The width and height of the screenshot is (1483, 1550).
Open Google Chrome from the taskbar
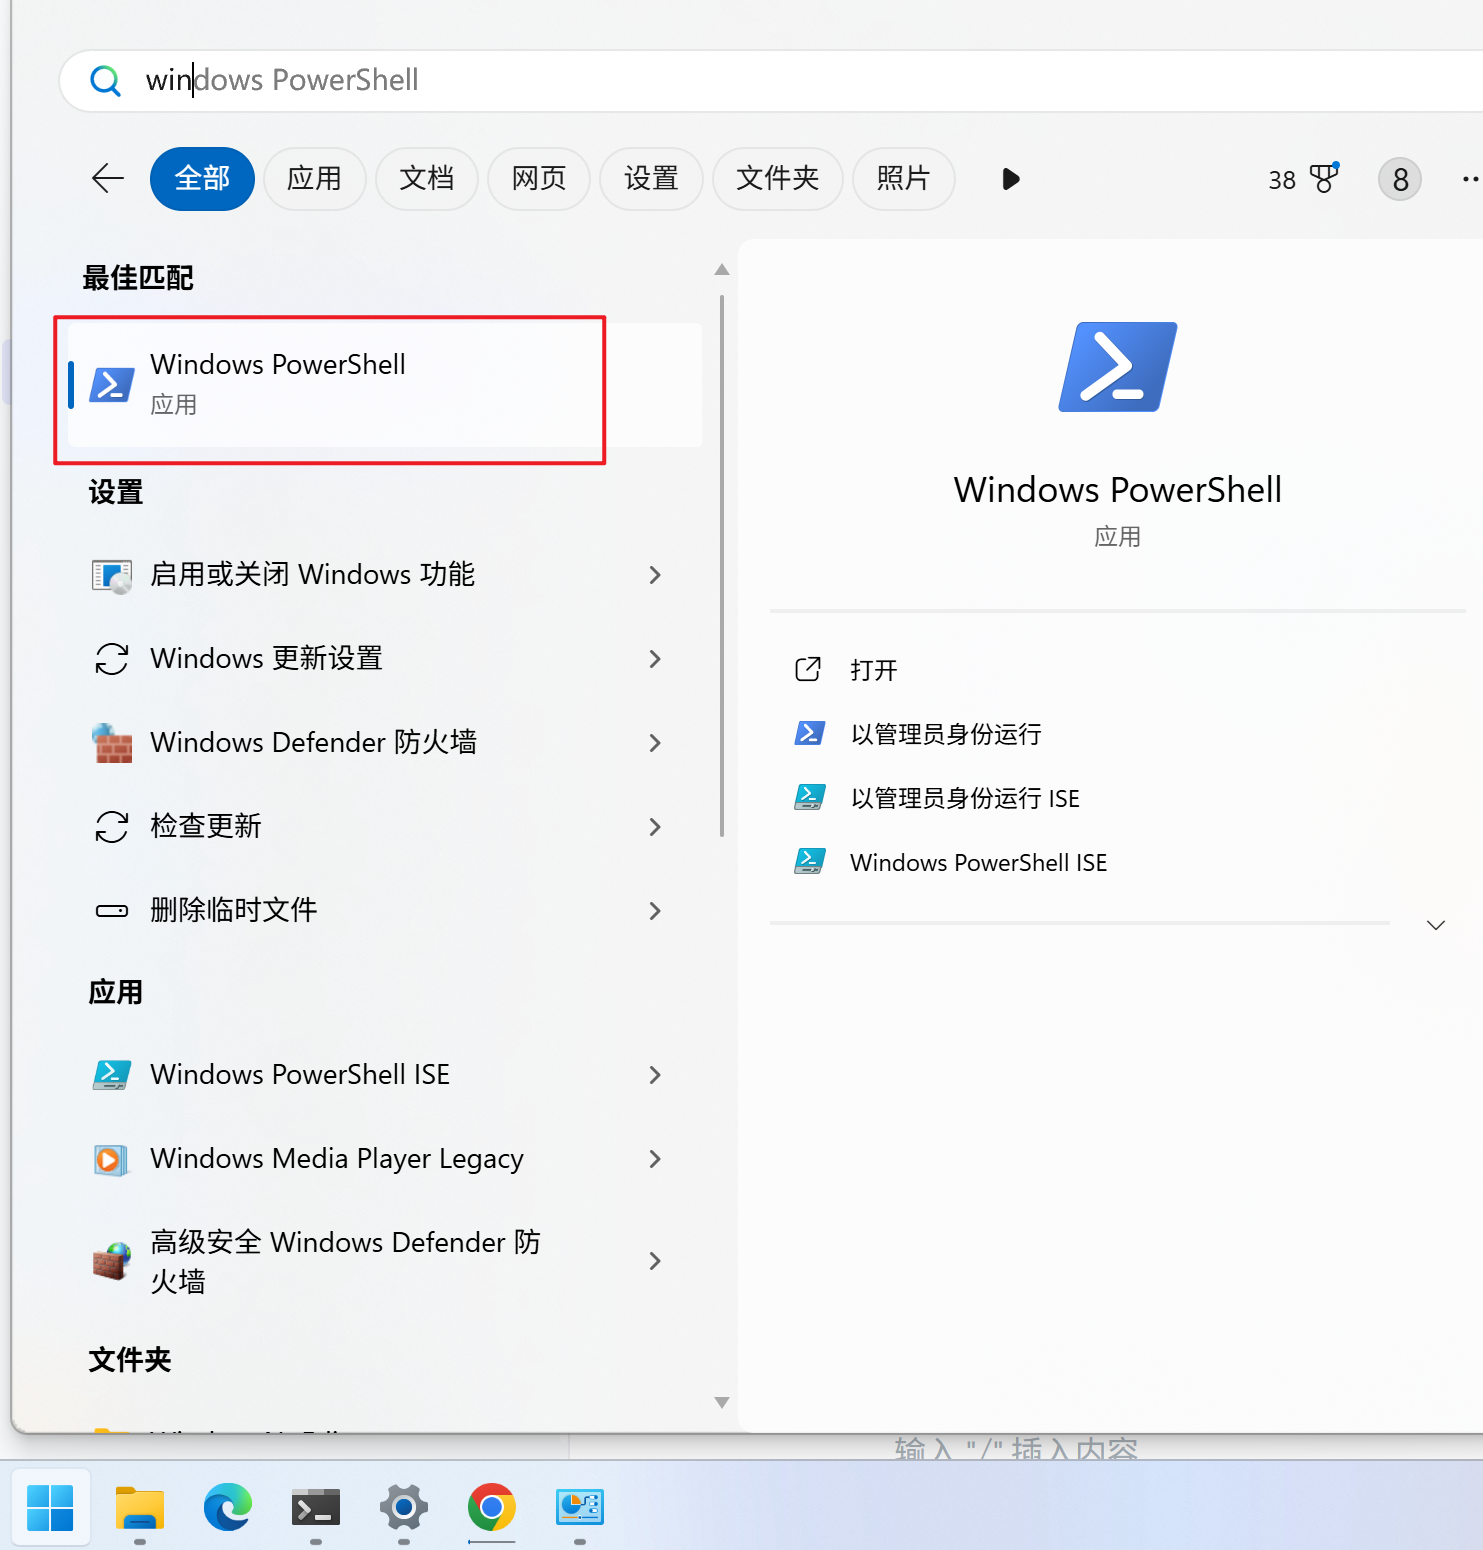point(491,1507)
